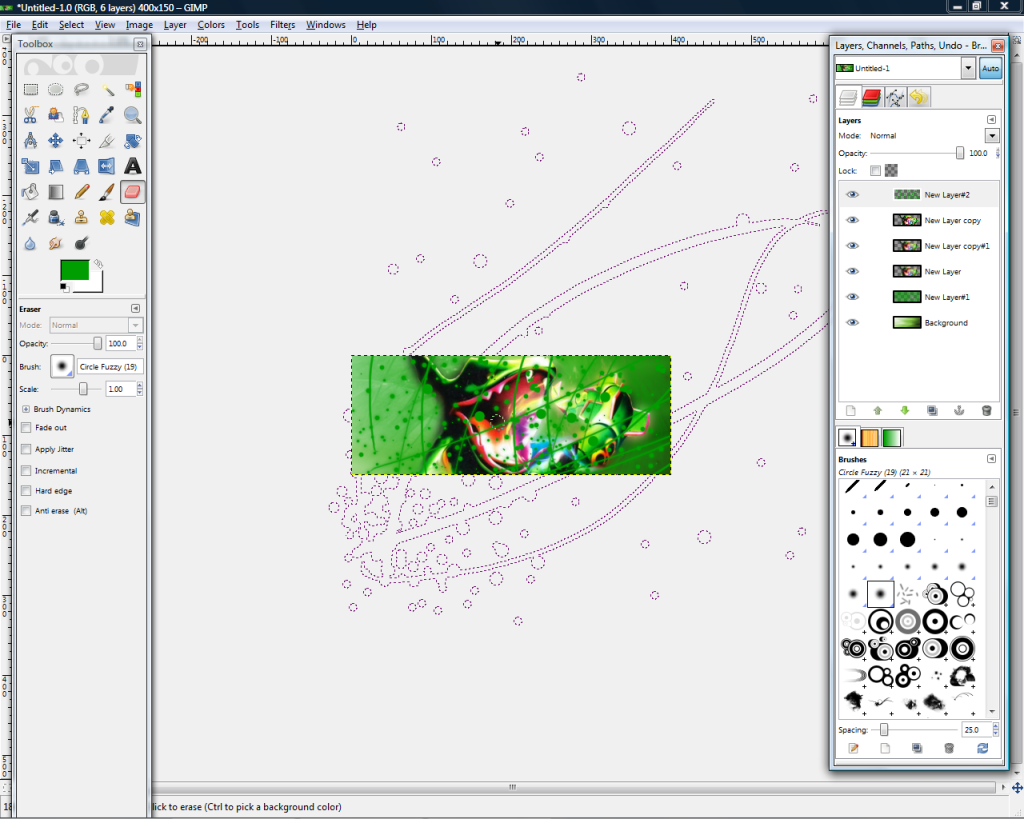Check the Incremental option

[26, 471]
